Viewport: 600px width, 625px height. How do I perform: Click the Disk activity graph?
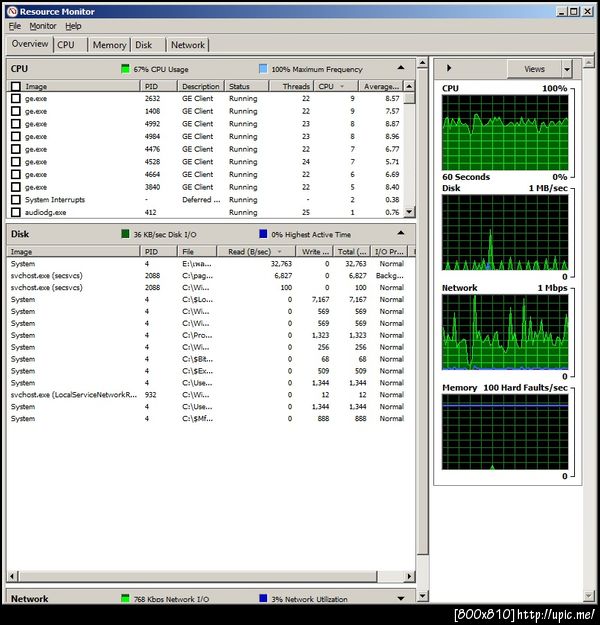coord(505,232)
